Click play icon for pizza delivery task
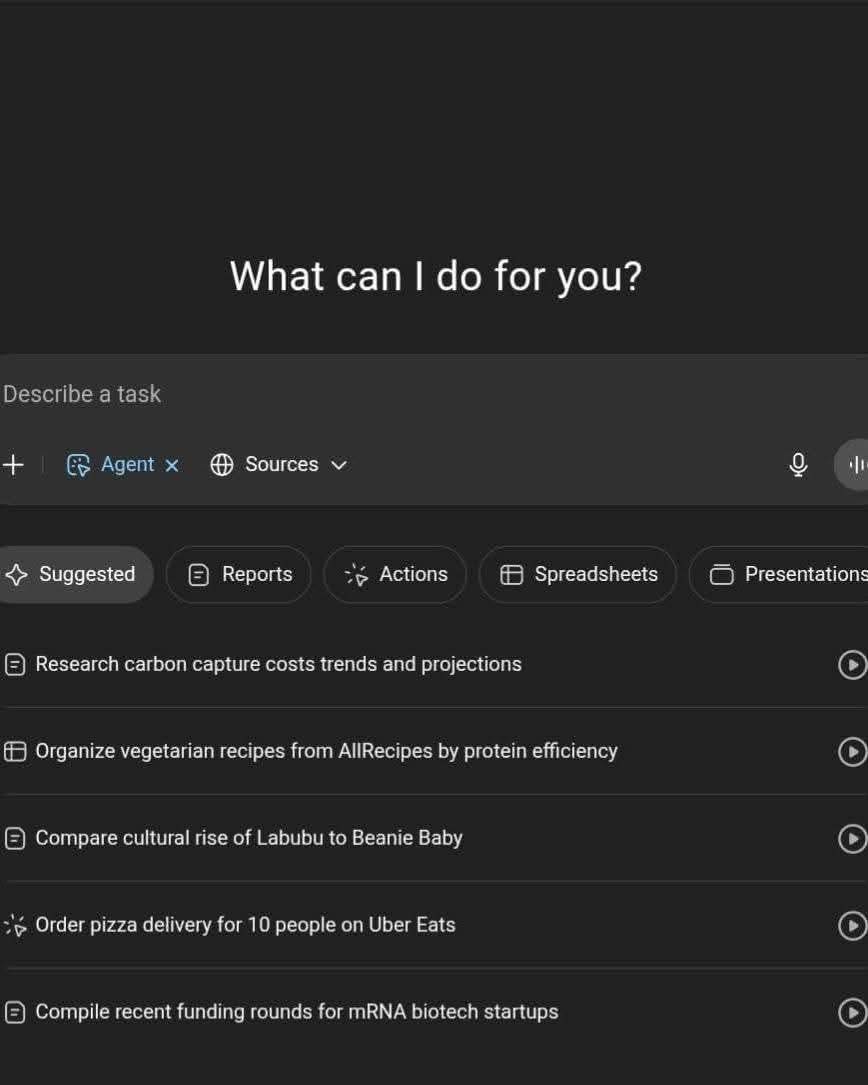868x1085 pixels. coord(852,925)
